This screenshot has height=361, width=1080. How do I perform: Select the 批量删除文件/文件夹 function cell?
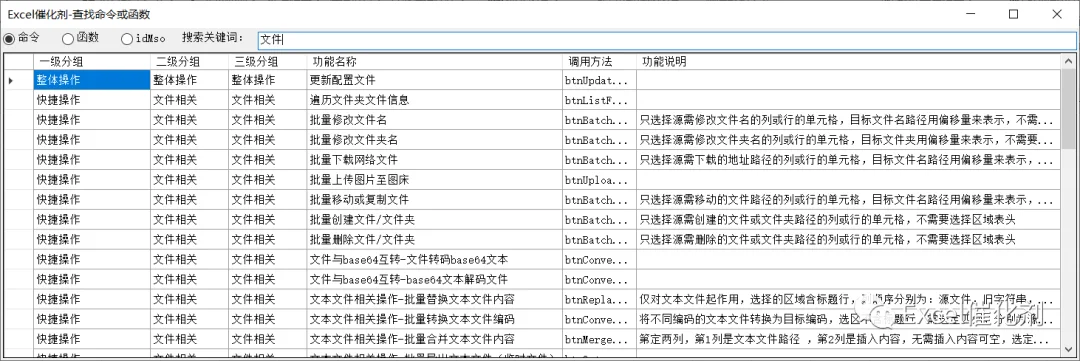tap(435, 240)
